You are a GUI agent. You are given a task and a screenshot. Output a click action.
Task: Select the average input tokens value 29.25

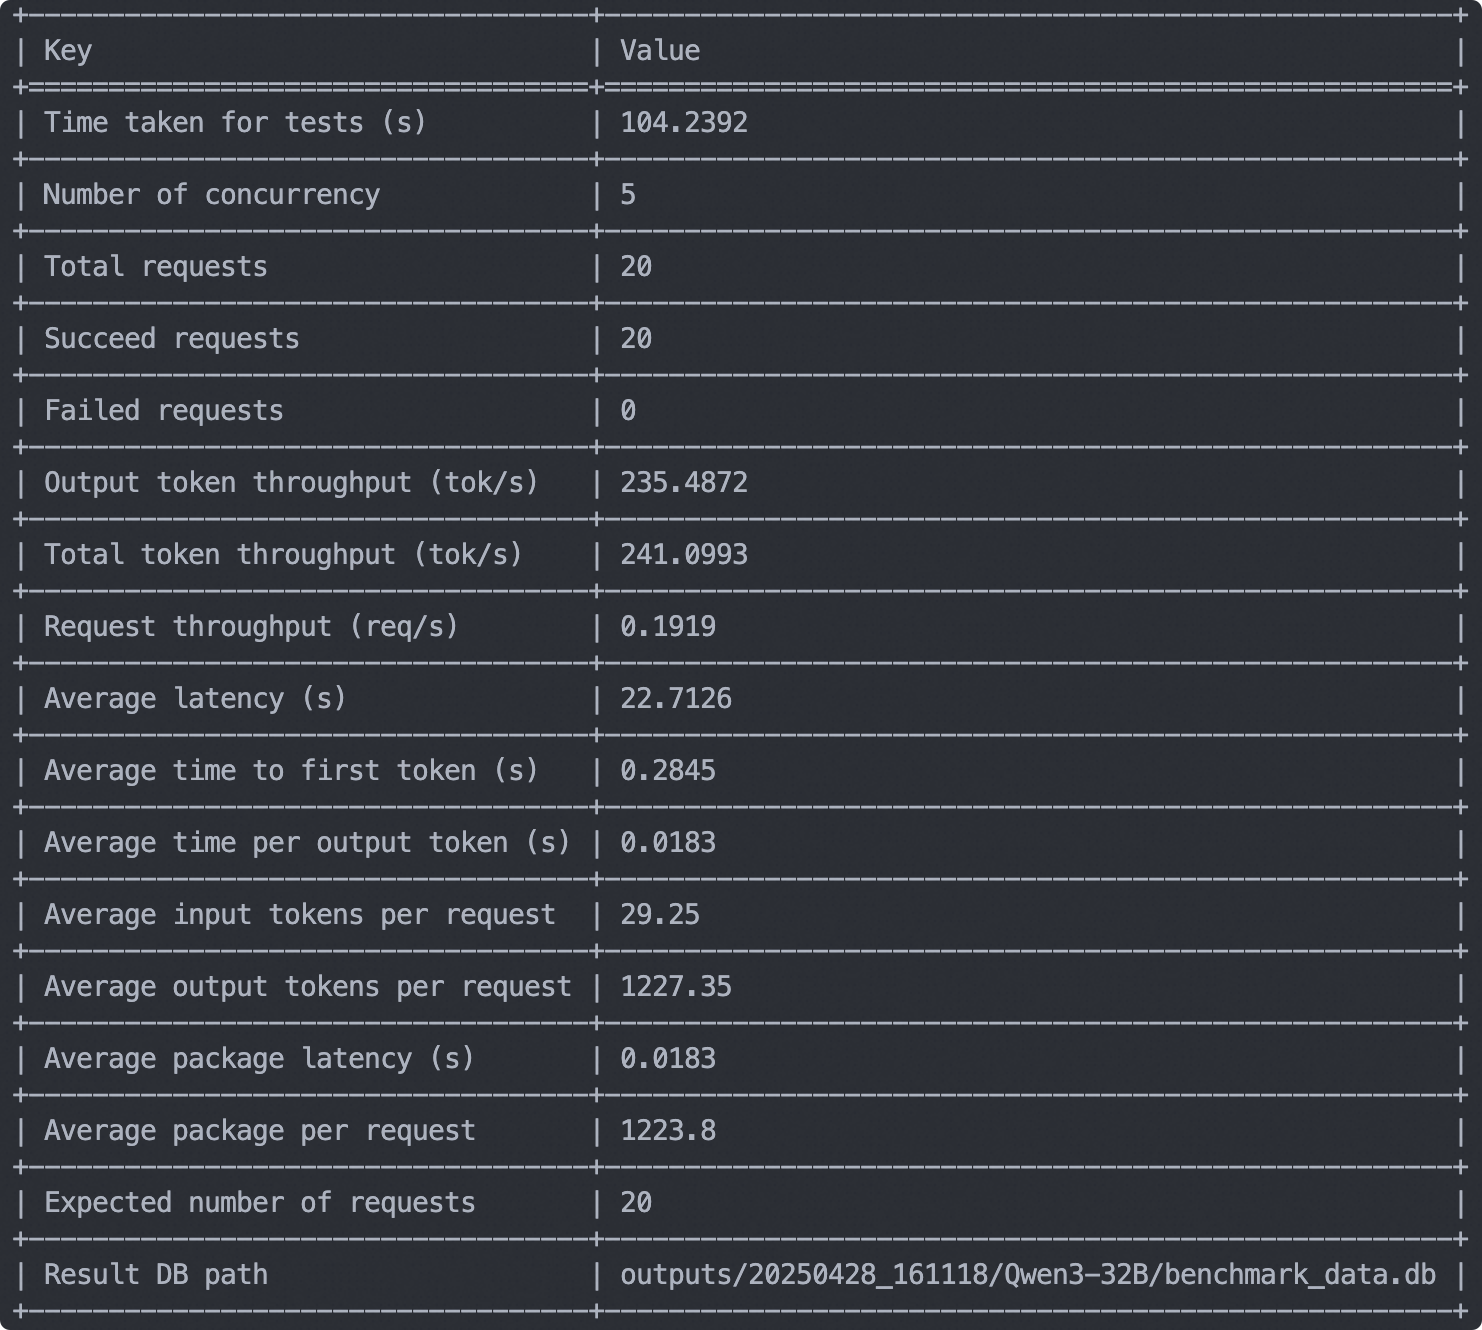pos(660,915)
